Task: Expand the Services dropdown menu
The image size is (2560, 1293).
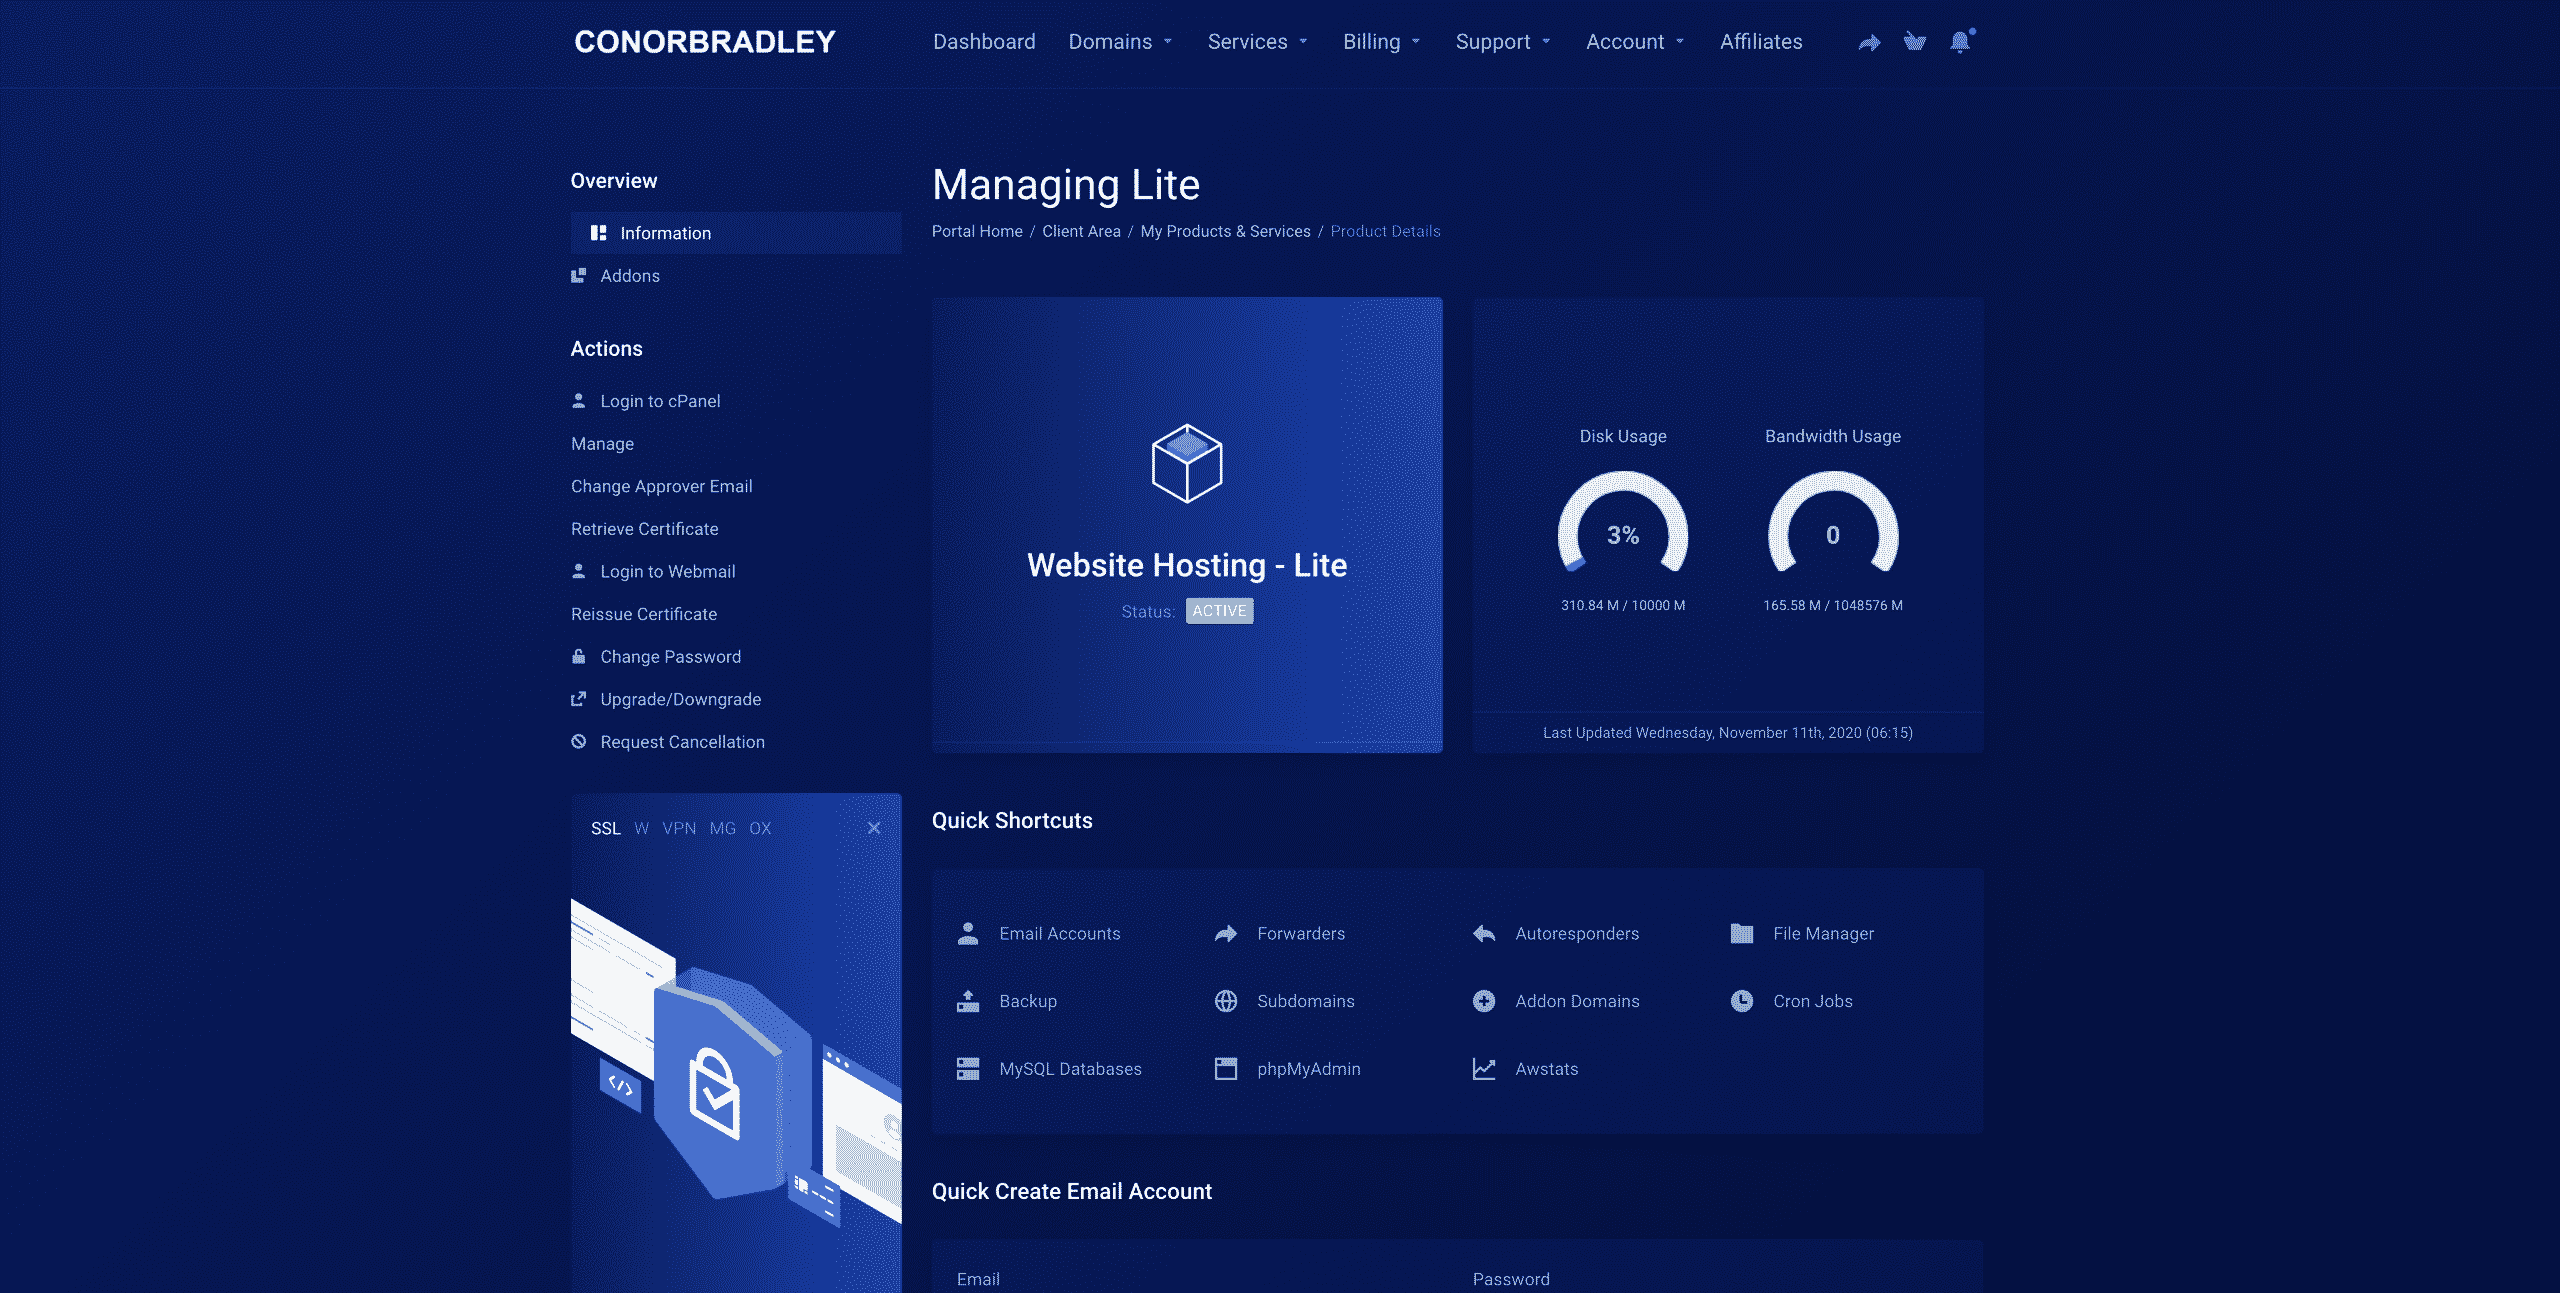Action: tap(1258, 42)
